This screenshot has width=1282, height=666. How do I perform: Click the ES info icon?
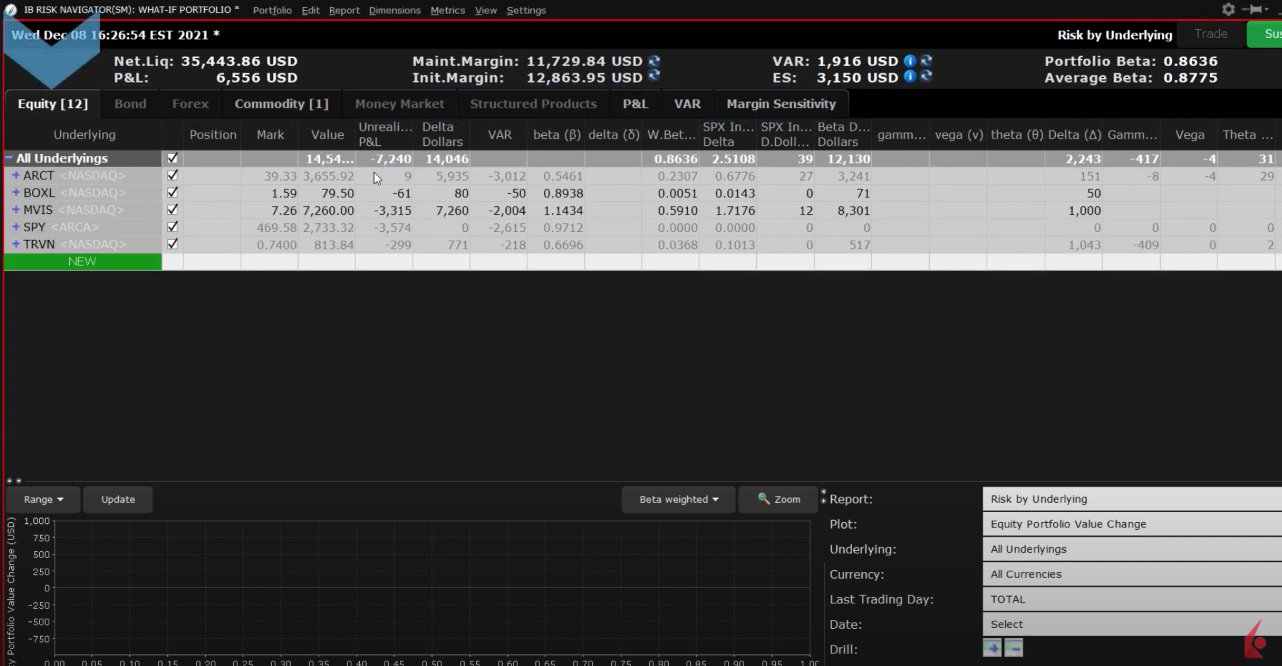[x=910, y=77]
